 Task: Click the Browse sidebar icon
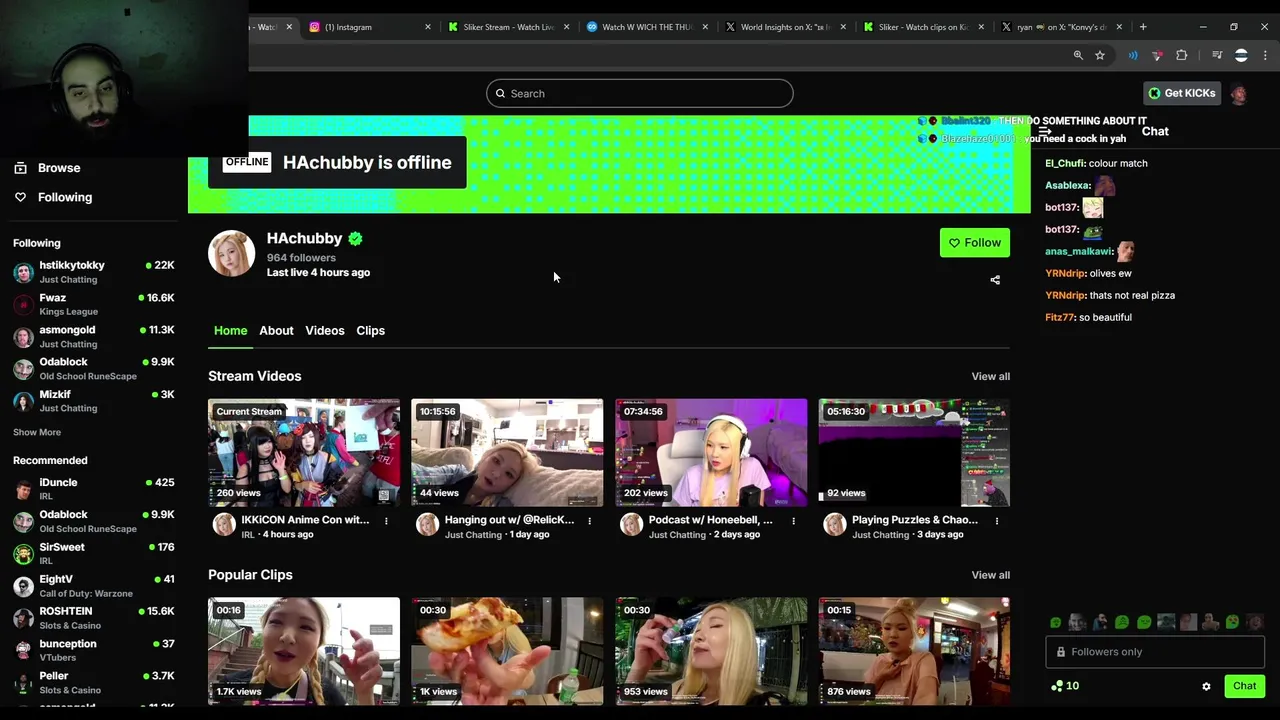pos(20,168)
